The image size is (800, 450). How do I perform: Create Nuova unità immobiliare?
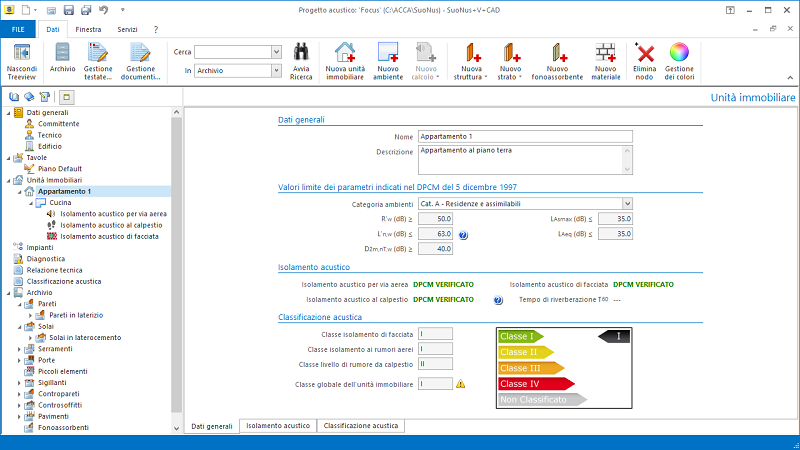click(x=345, y=62)
